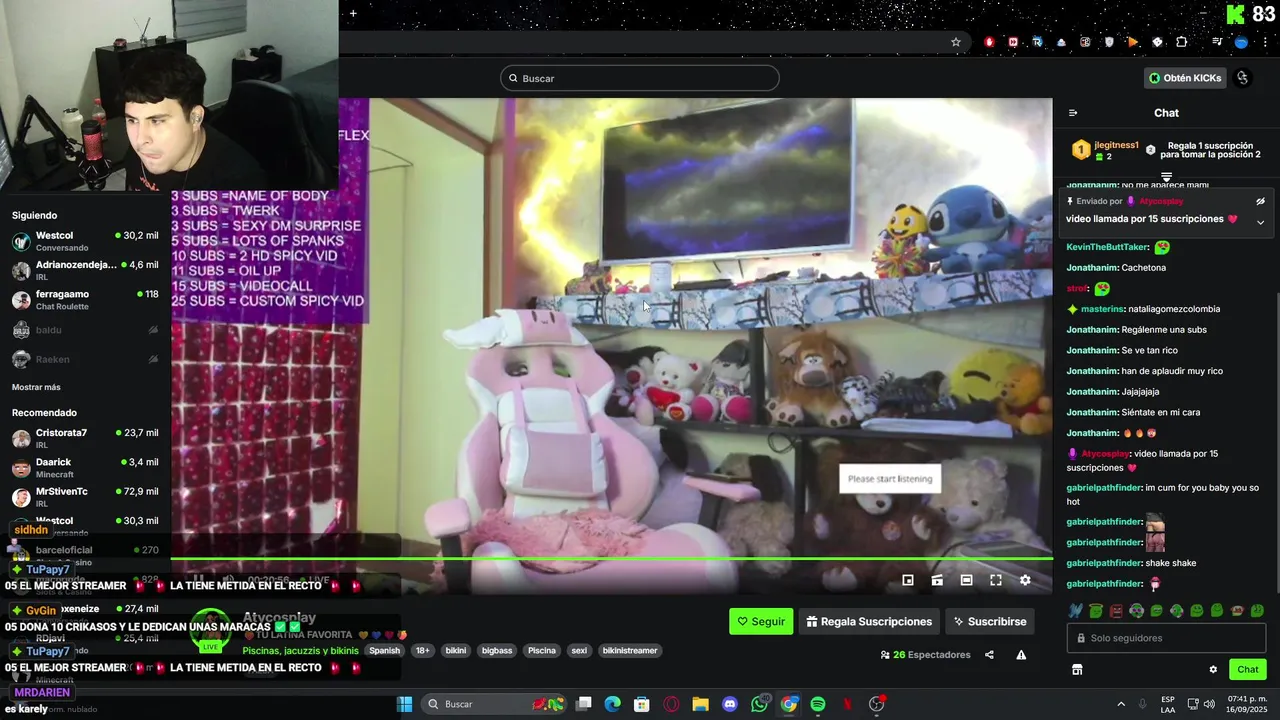Select the Piscina tag
Viewport: 1280px width, 720px height.
[x=542, y=650]
